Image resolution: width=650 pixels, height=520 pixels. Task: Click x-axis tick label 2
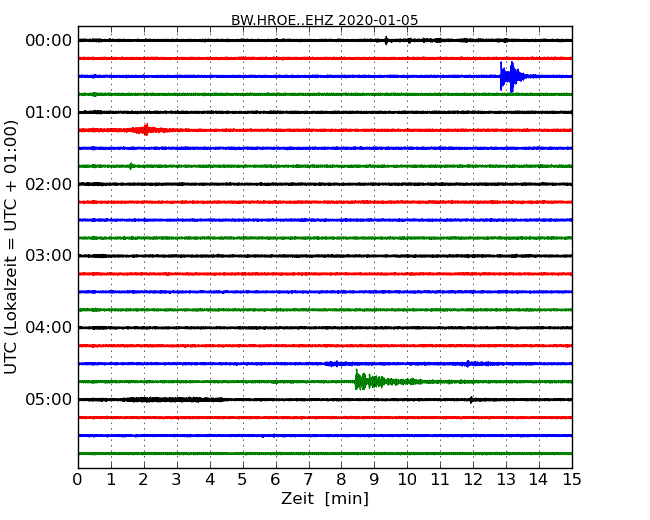coord(143,480)
